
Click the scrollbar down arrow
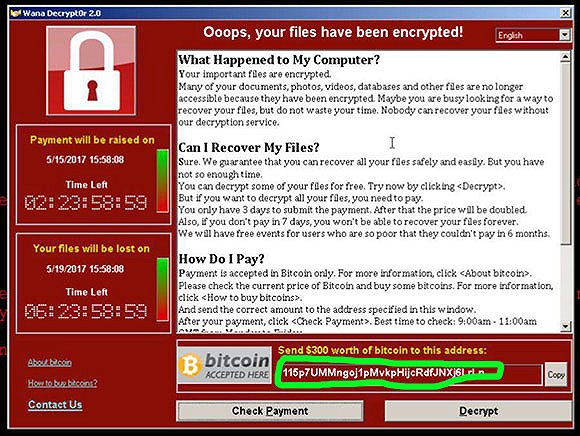(x=566, y=326)
